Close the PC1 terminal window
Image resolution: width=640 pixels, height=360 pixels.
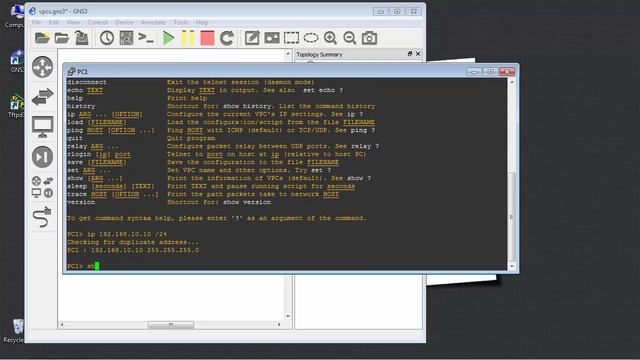click(507, 71)
